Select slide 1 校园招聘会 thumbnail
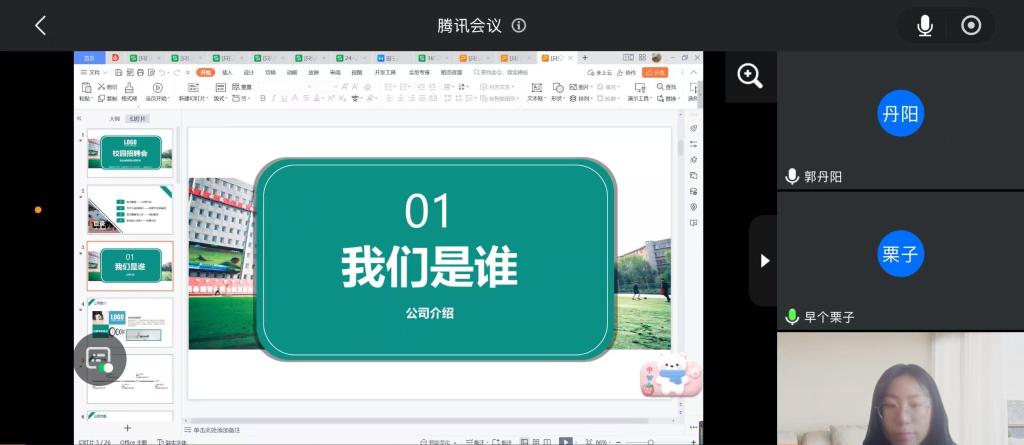Image resolution: width=1024 pixels, height=445 pixels. point(129,153)
